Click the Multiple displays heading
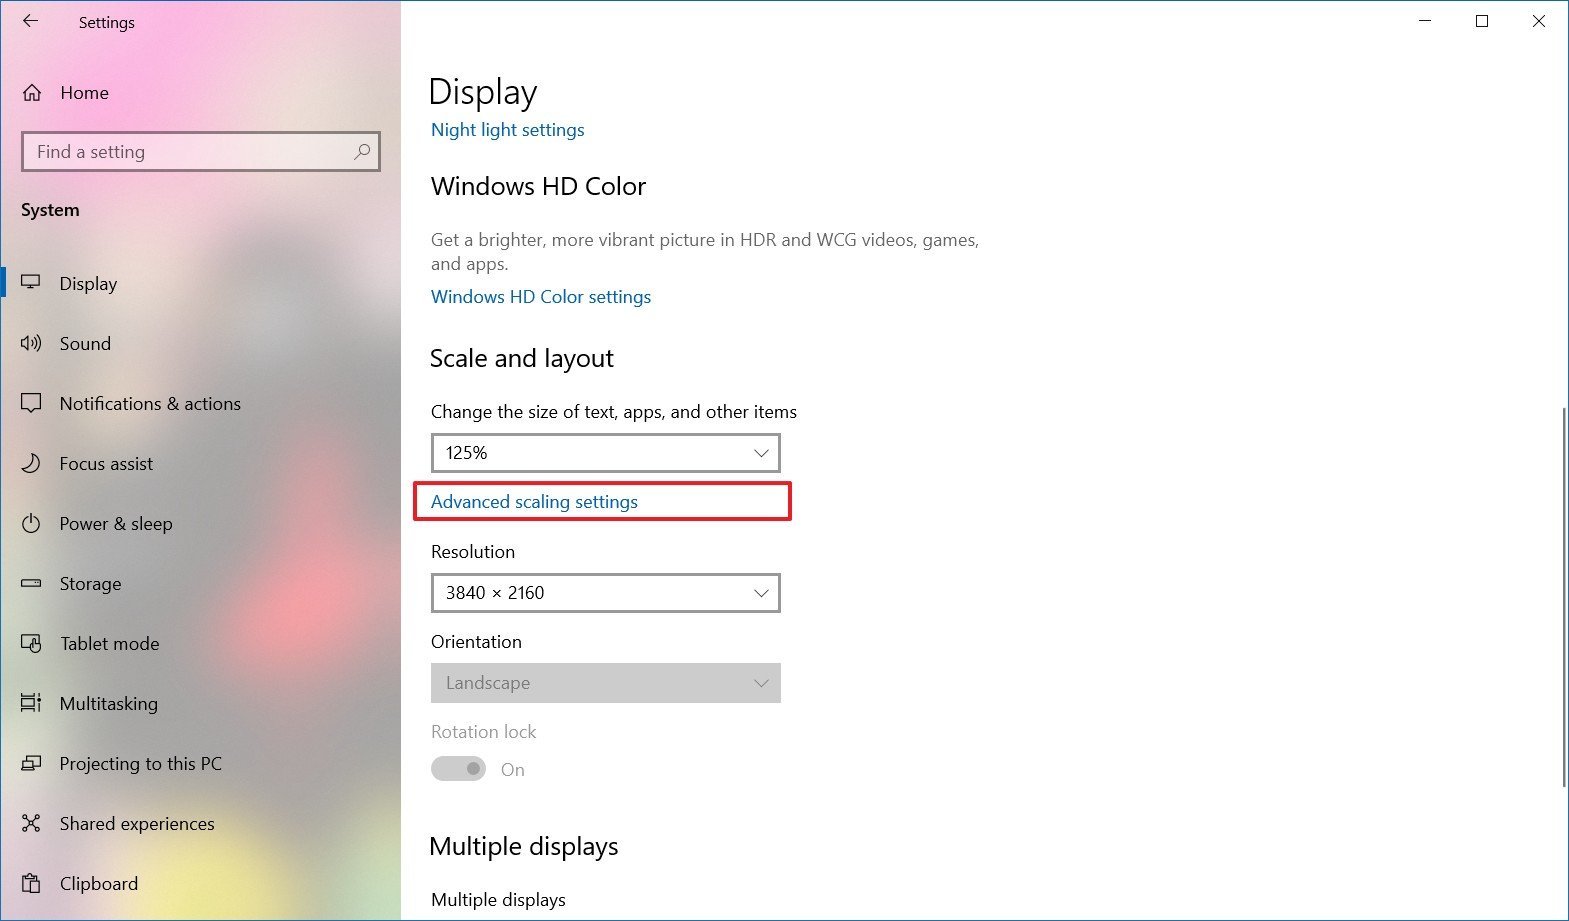Viewport: 1569px width, 921px height. (524, 847)
